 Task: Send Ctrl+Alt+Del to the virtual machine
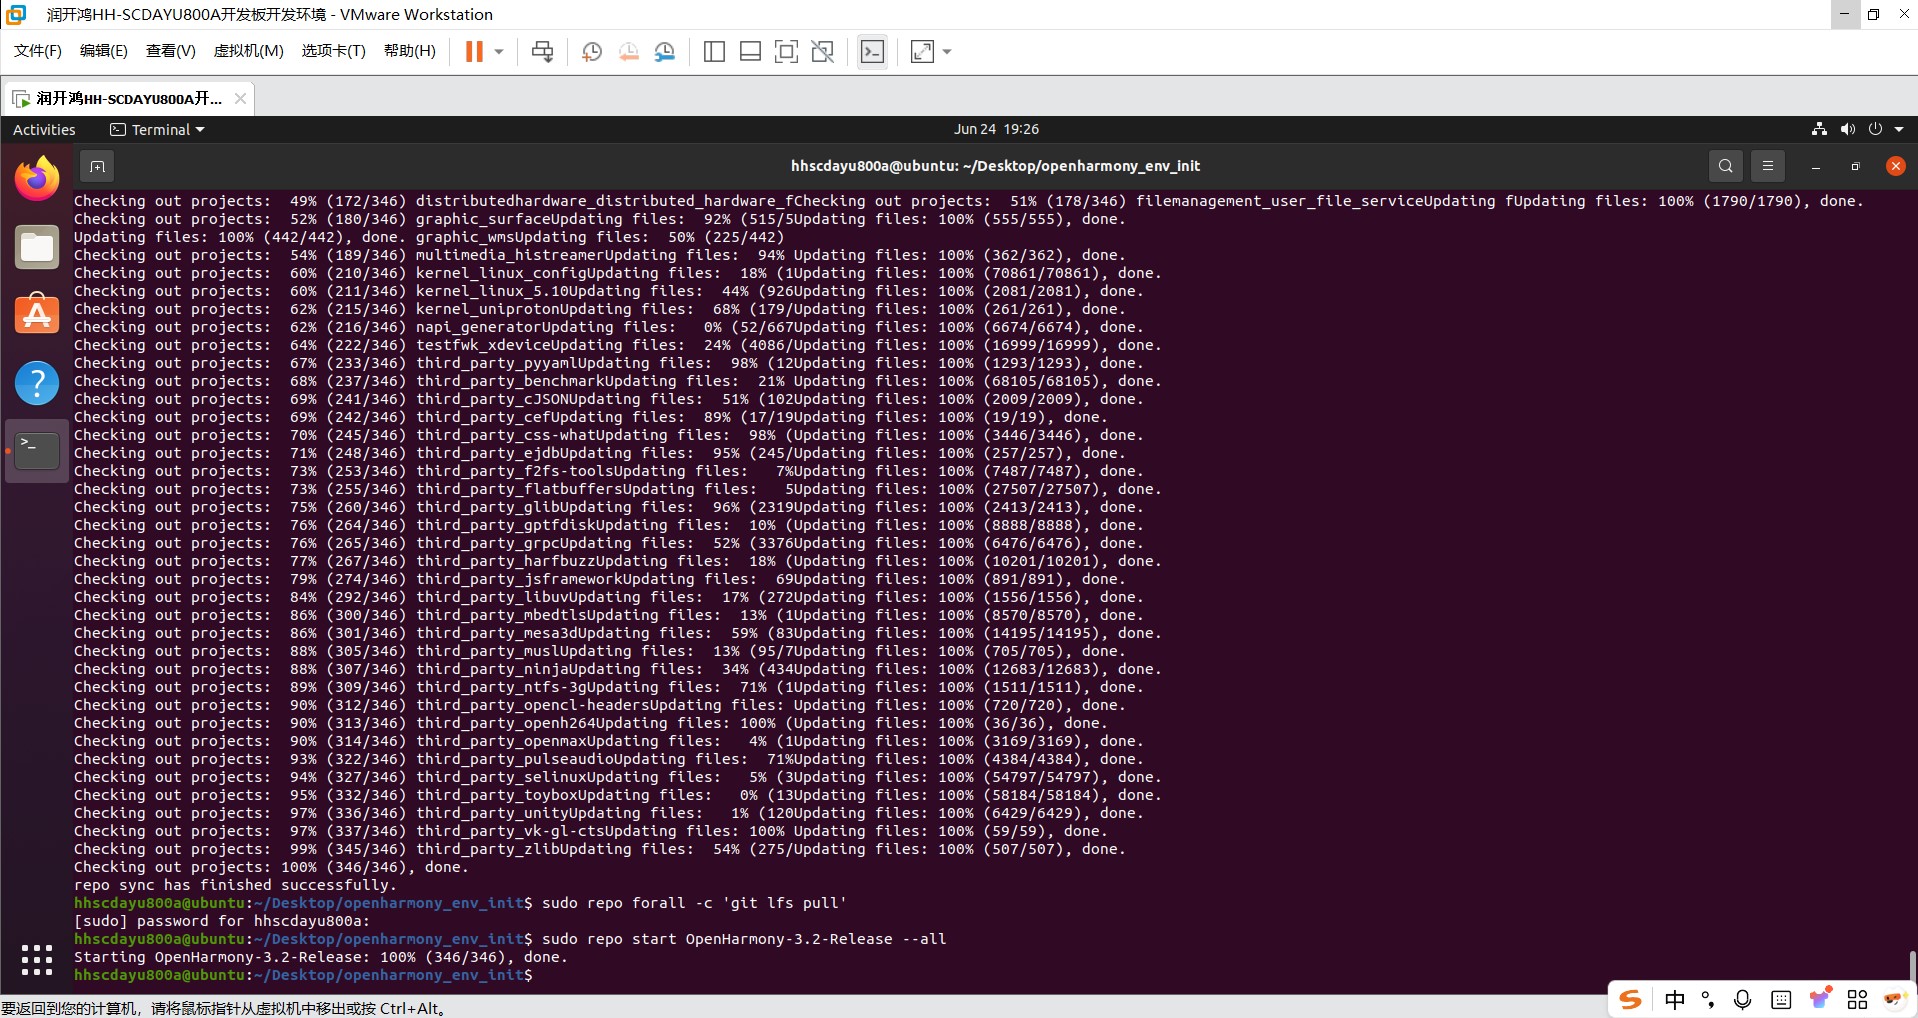click(543, 52)
